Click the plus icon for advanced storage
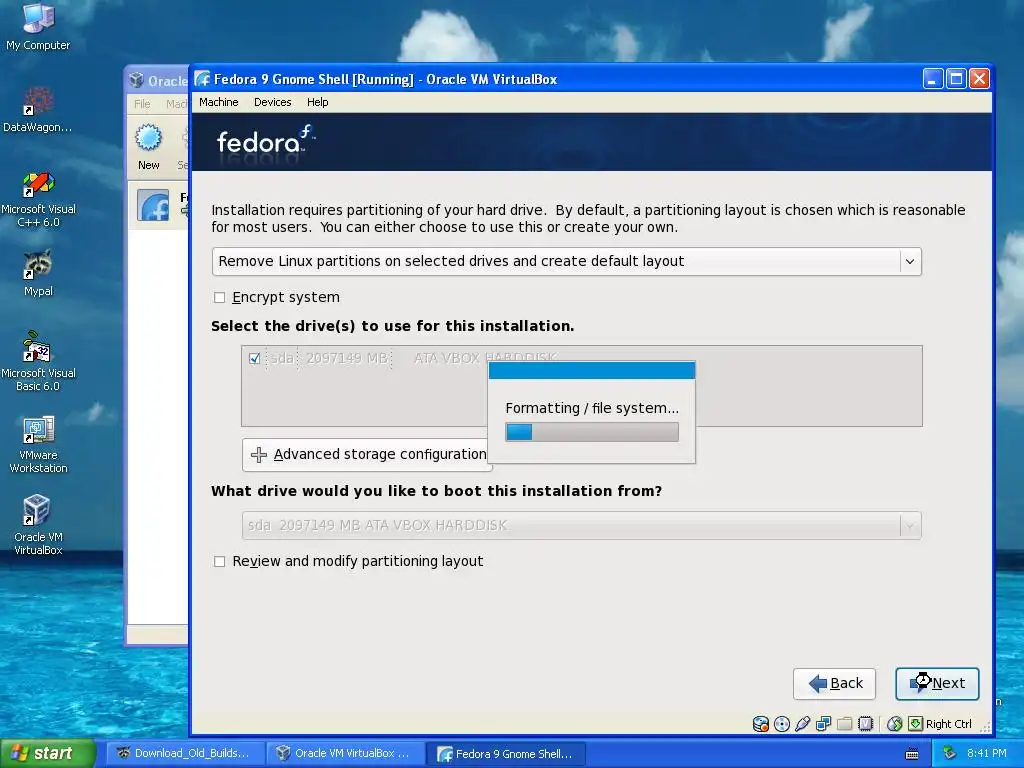 pos(259,455)
